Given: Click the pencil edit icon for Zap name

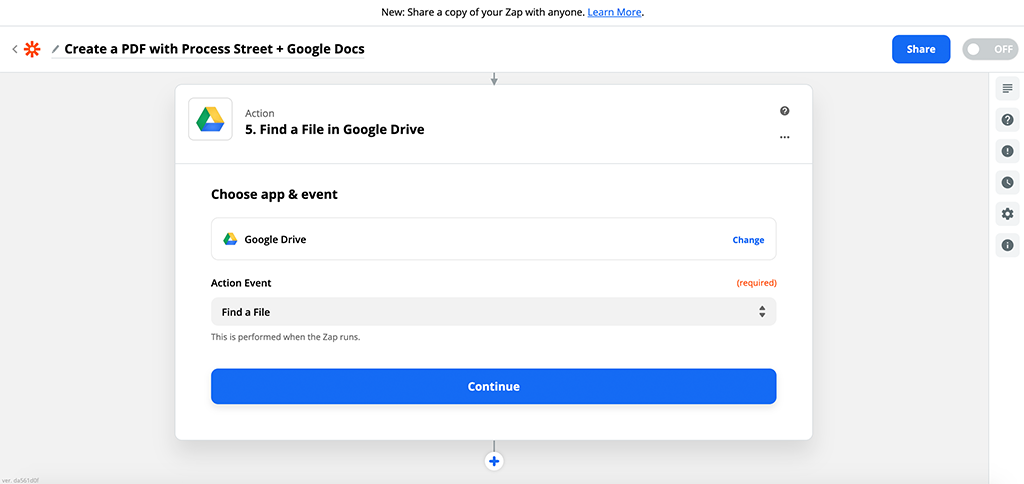Looking at the screenshot, I should [x=56, y=49].
